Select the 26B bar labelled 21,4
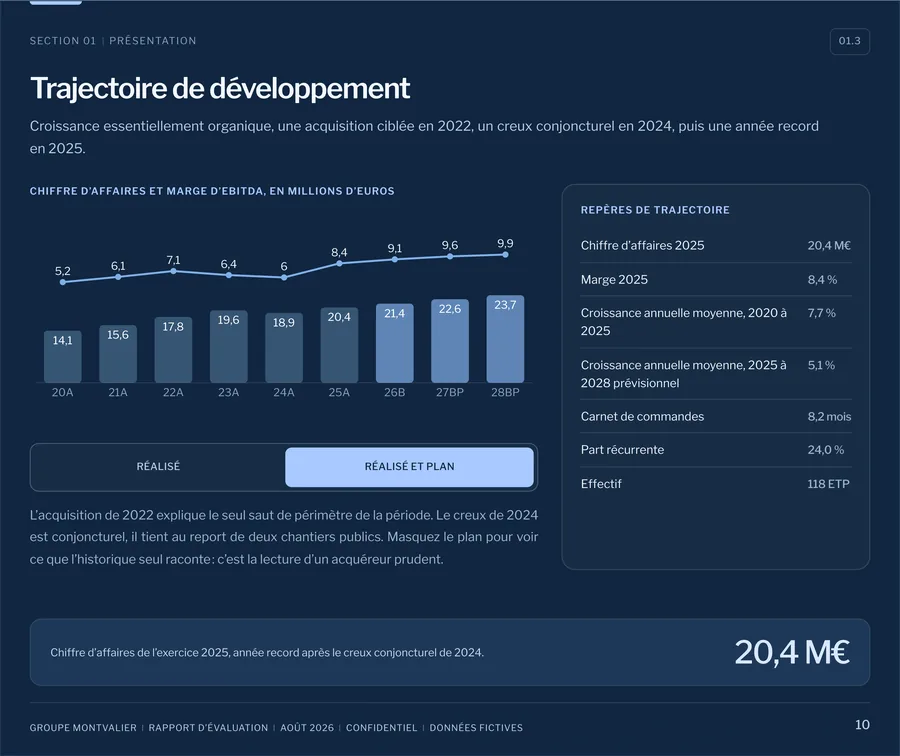The height and width of the screenshot is (756, 900). [394, 343]
